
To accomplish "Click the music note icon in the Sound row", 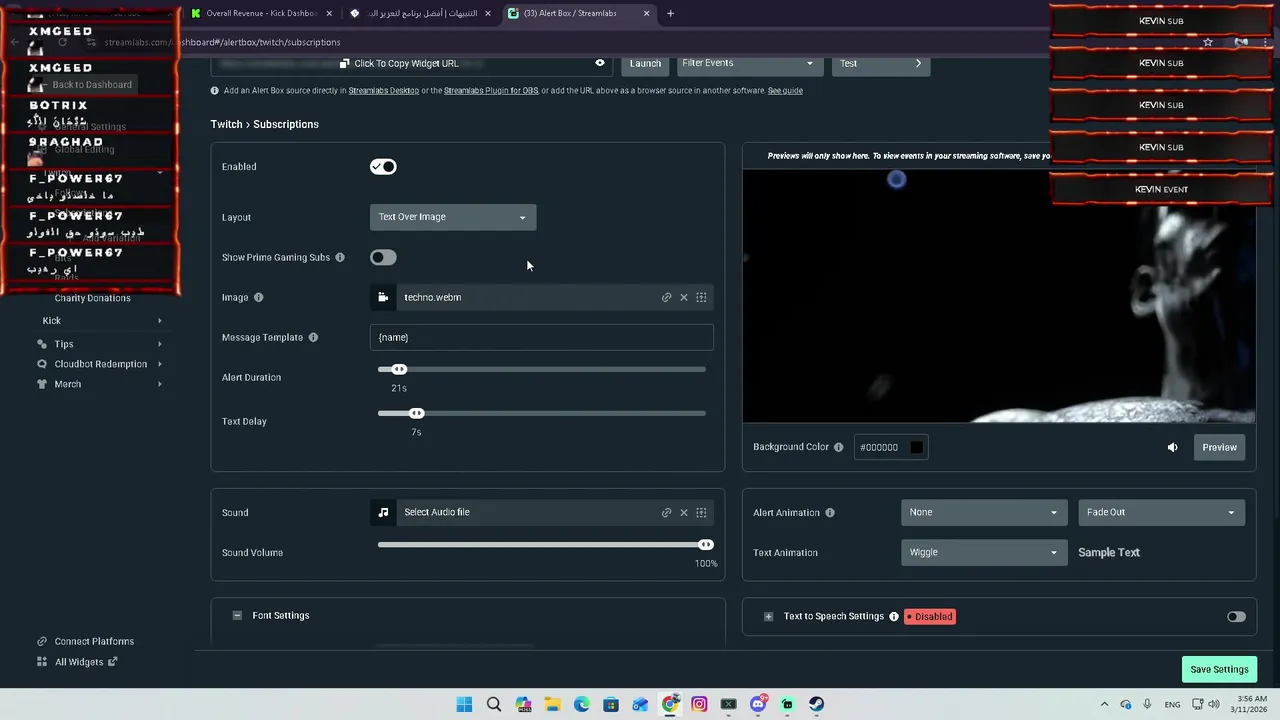I will (383, 512).
